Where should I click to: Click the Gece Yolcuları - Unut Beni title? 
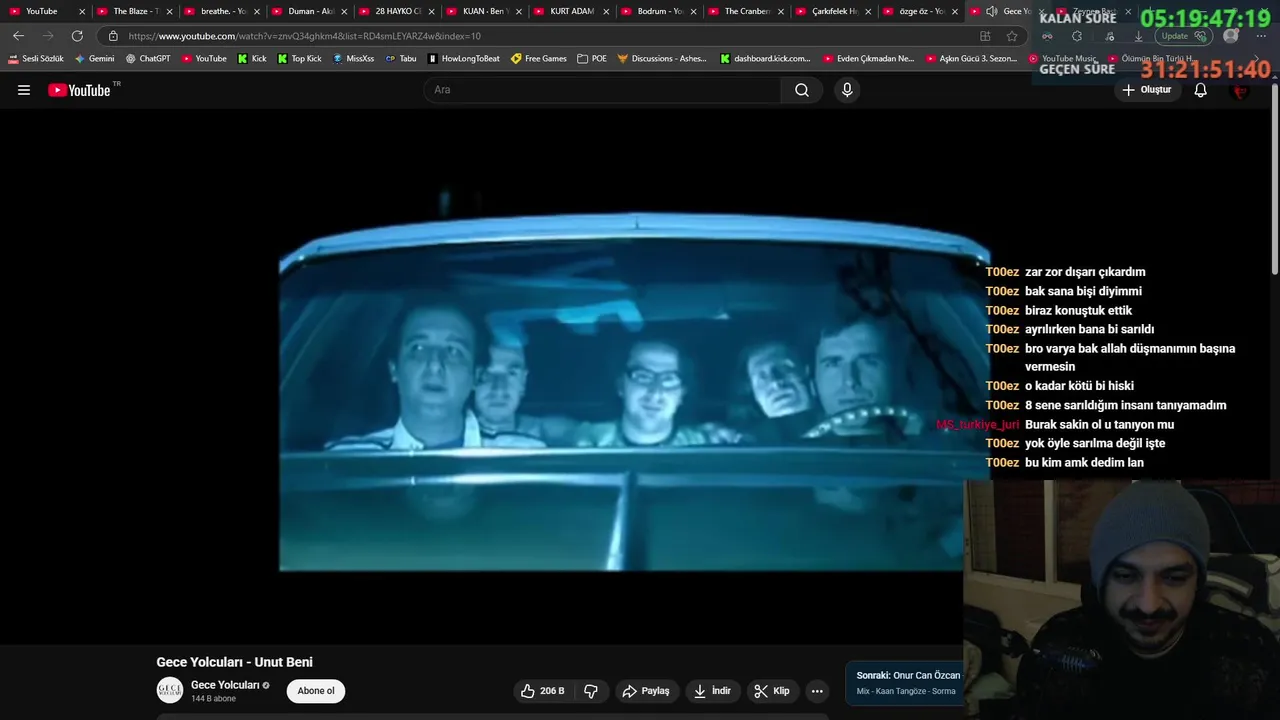(x=234, y=662)
